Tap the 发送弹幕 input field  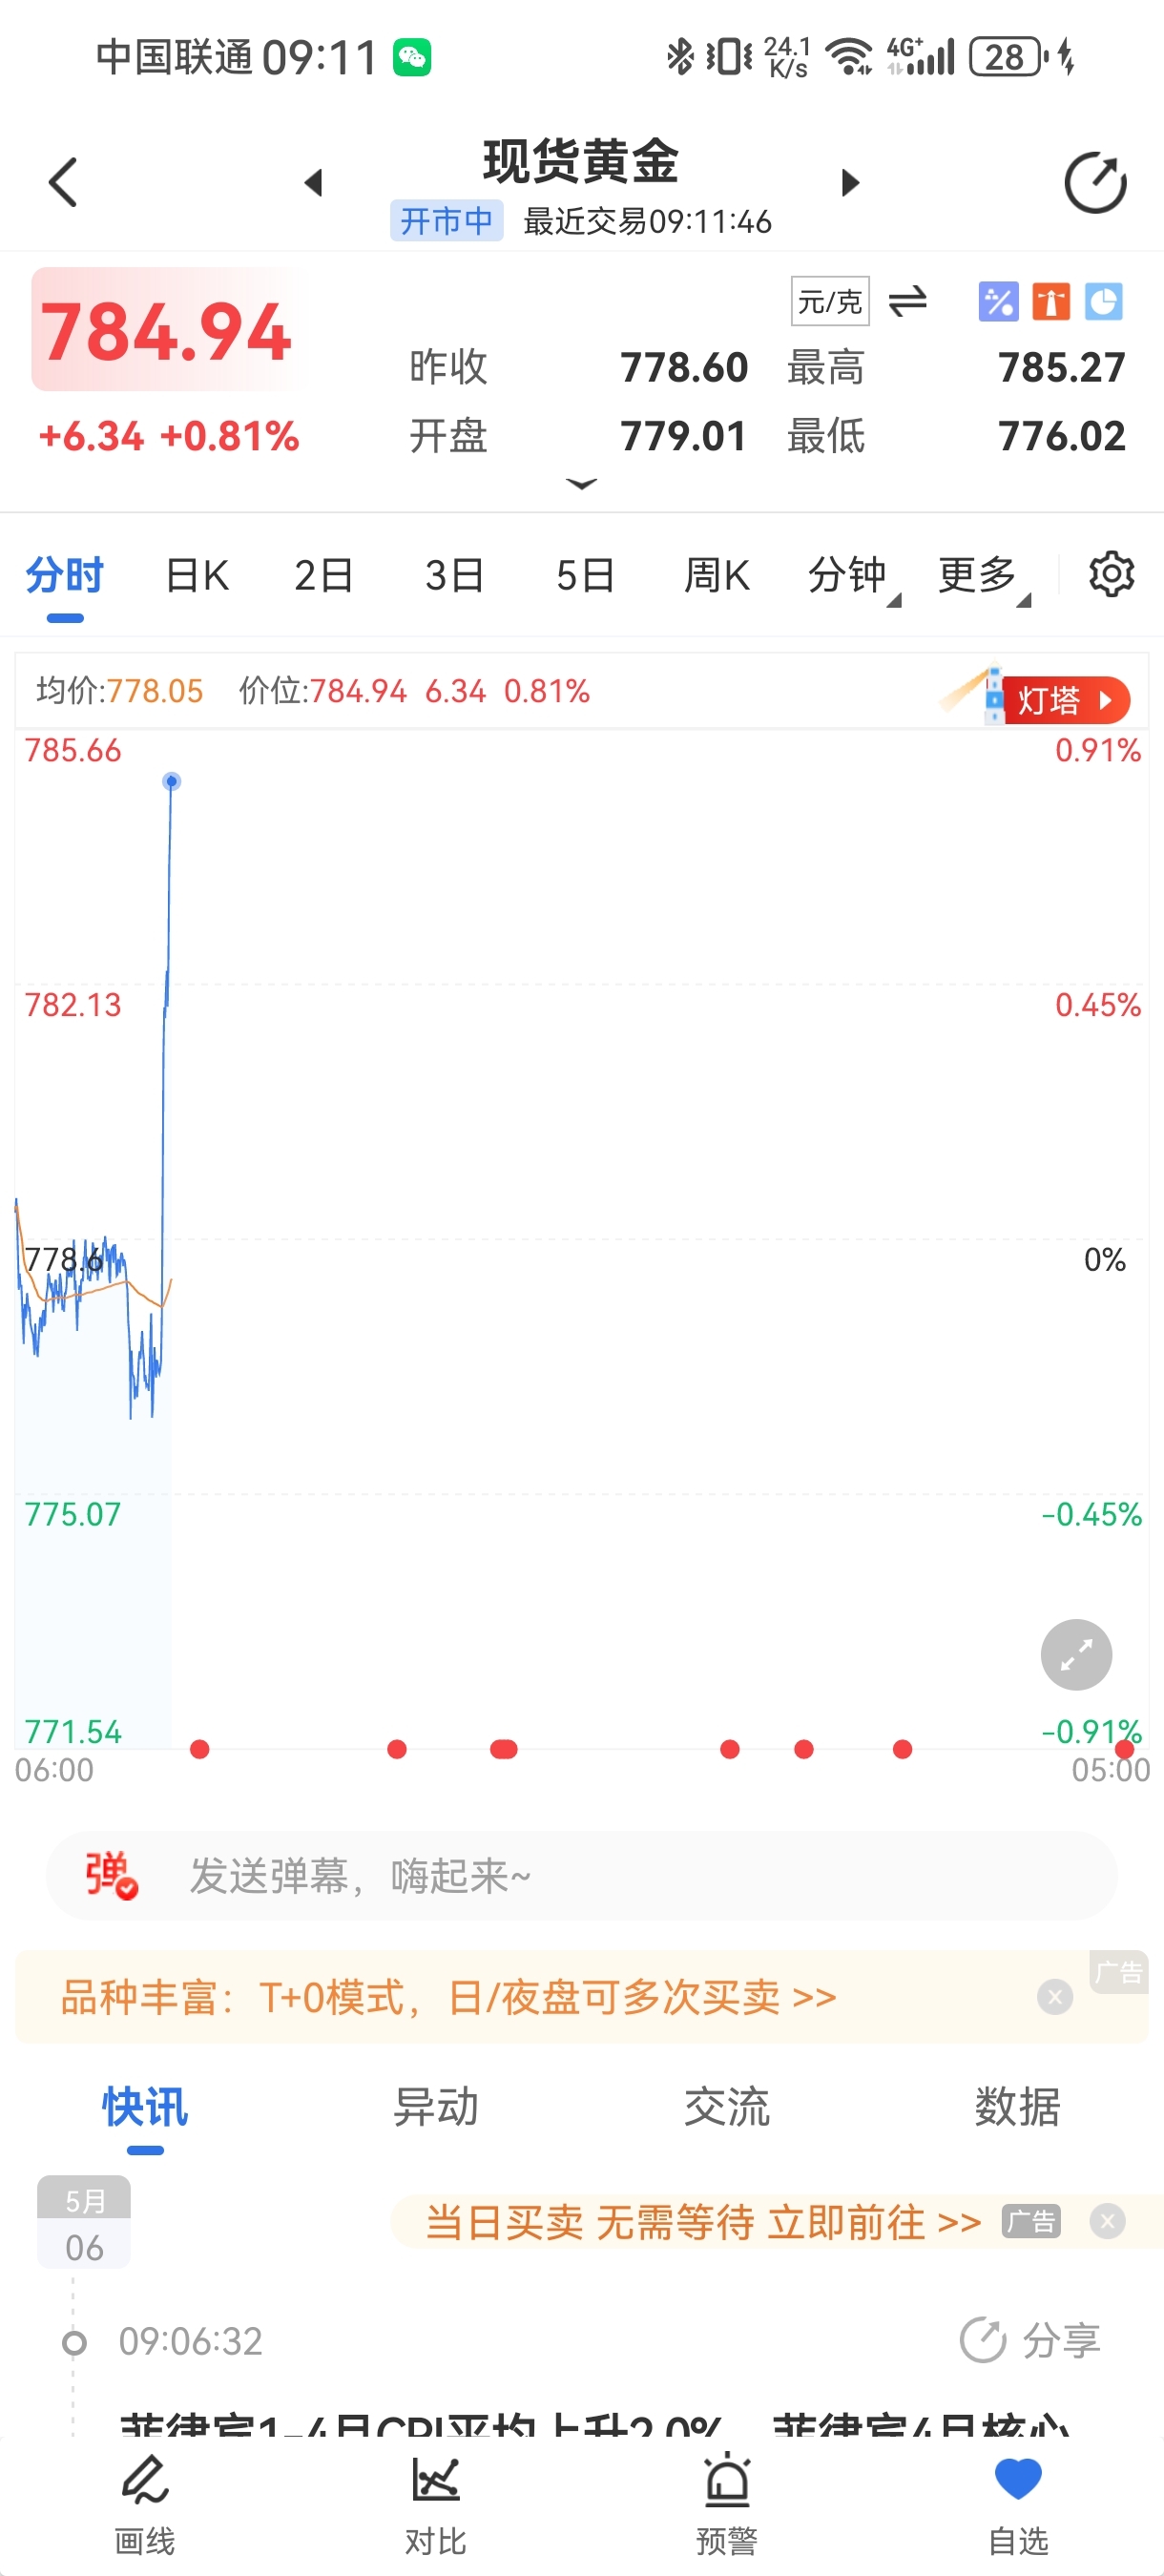581,1875
